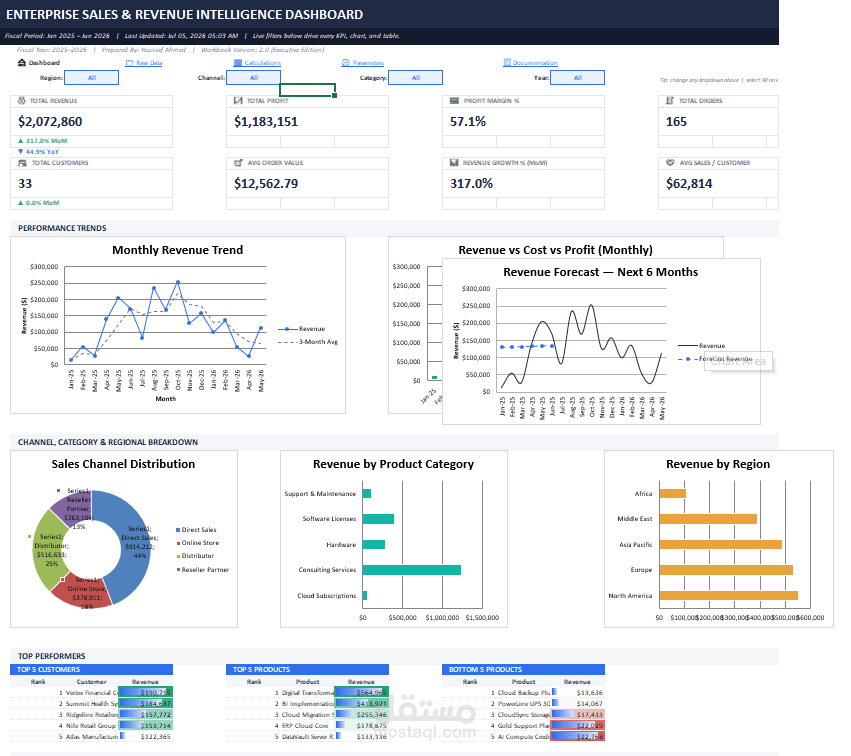Click the Revenue legend entry in Monthly Revenue Trend
The height and width of the screenshot is (756, 851).
[x=302, y=329]
